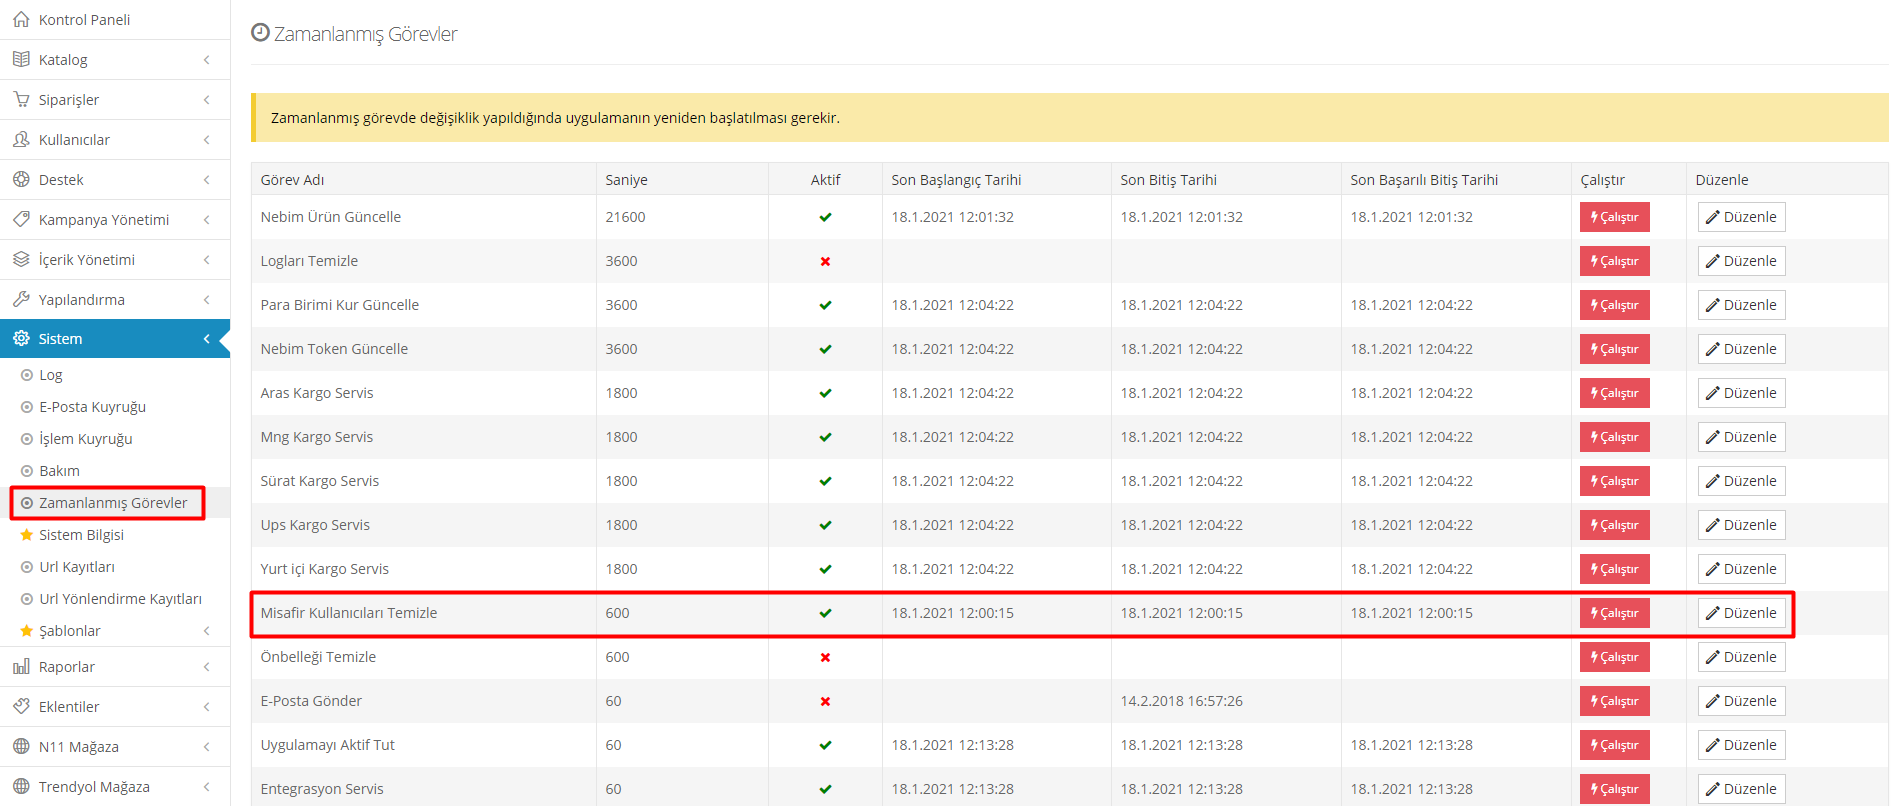Open the Sistem Bilgisi starred item
The height and width of the screenshot is (806, 1903).
click(81, 535)
